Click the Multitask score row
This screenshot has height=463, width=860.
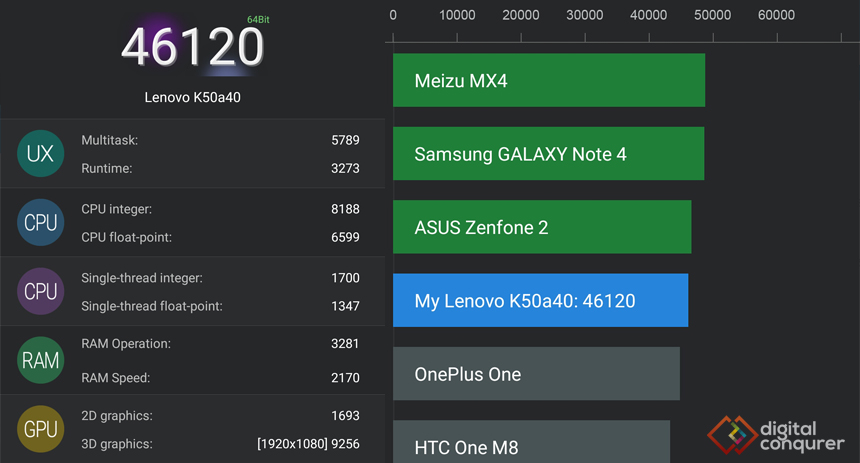pyautogui.click(x=220, y=140)
